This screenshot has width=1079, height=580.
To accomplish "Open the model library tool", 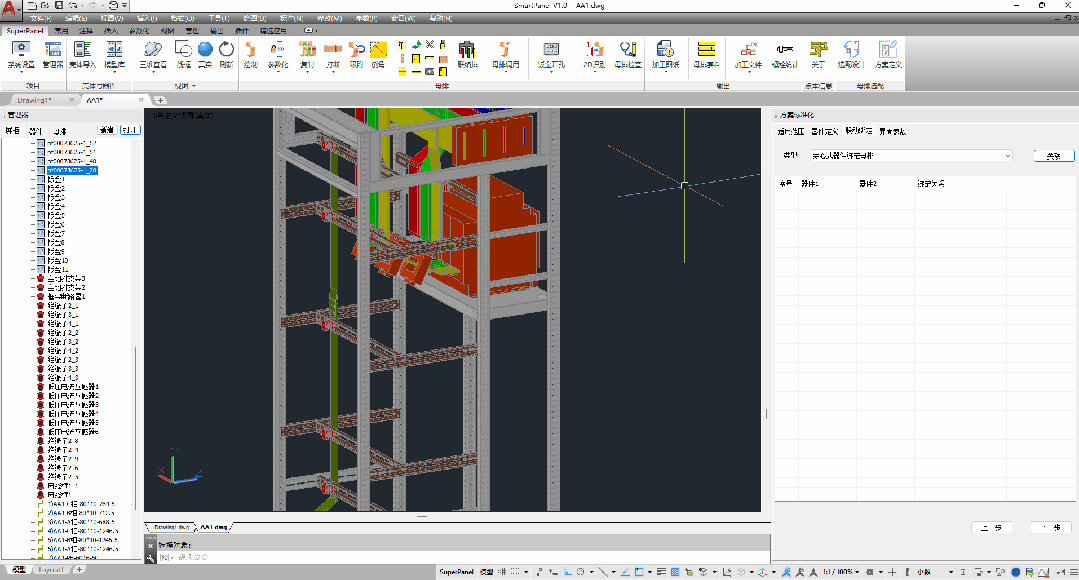I will tap(114, 54).
